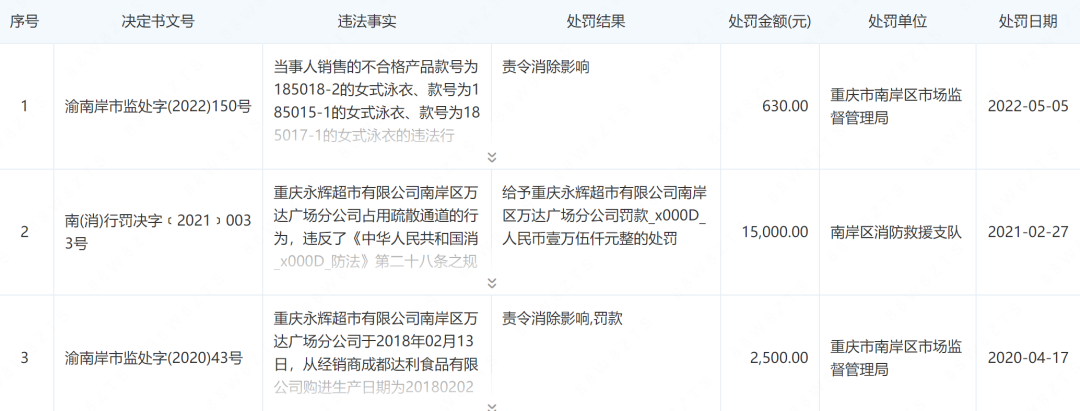The height and width of the screenshot is (411, 1080).
Task: Click the 决定书文号 column header
Action: coord(158,21)
